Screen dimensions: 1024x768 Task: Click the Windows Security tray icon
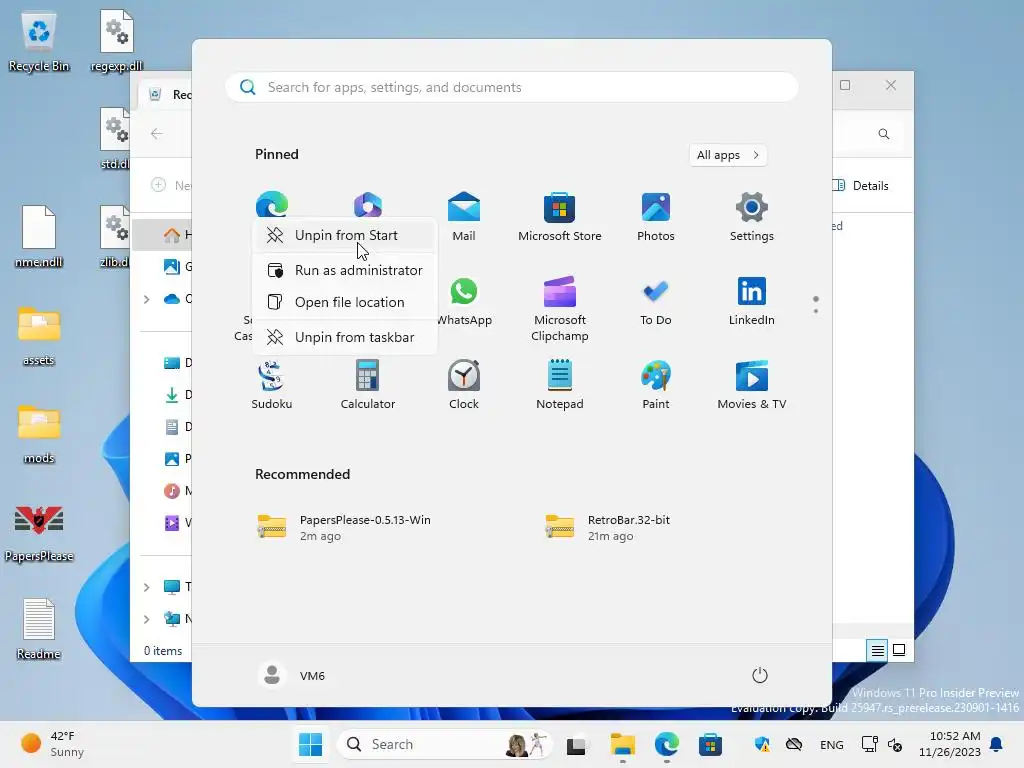click(x=762, y=744)
